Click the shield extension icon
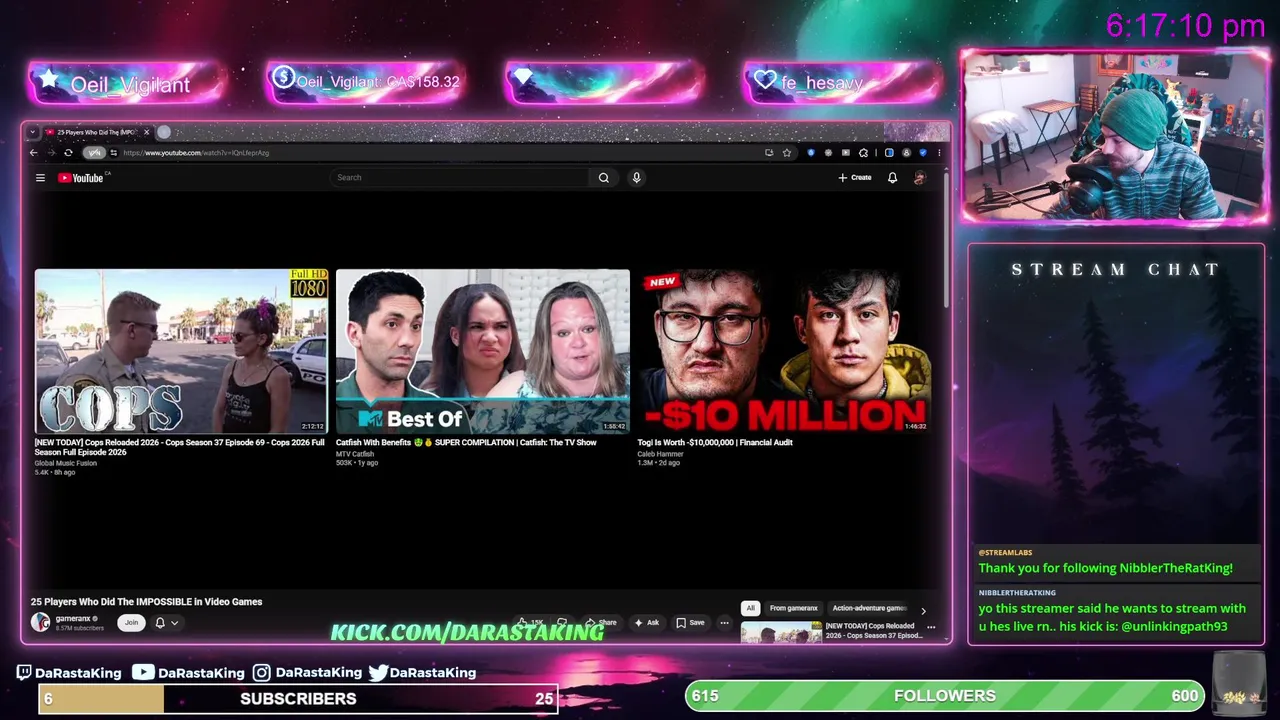 [811, 153]
